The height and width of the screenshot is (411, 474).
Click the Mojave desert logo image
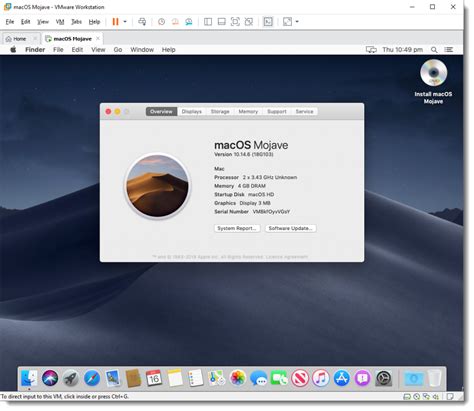click(157, 186)
